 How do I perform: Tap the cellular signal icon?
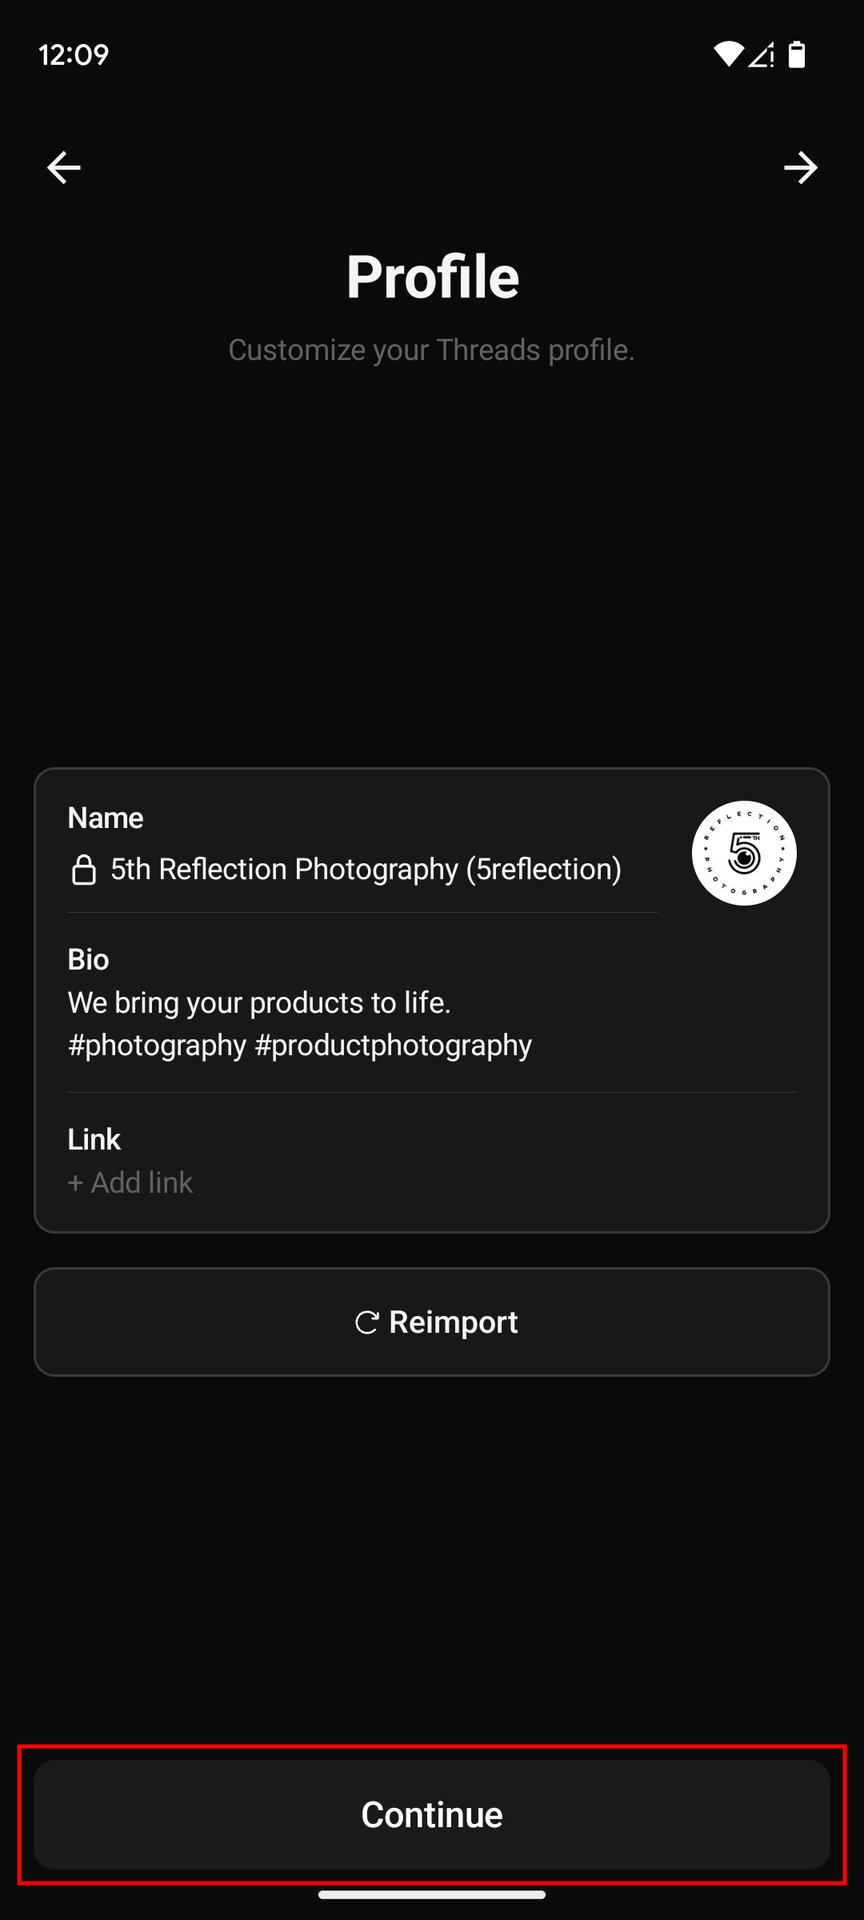762,55
